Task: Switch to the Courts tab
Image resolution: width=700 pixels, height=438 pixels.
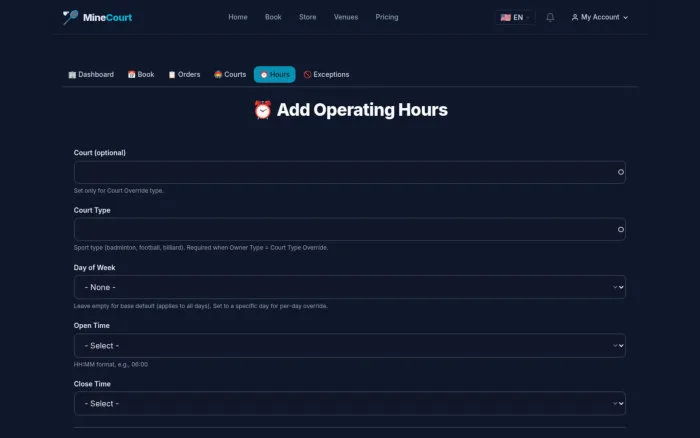Action: [x=230, y=75]
